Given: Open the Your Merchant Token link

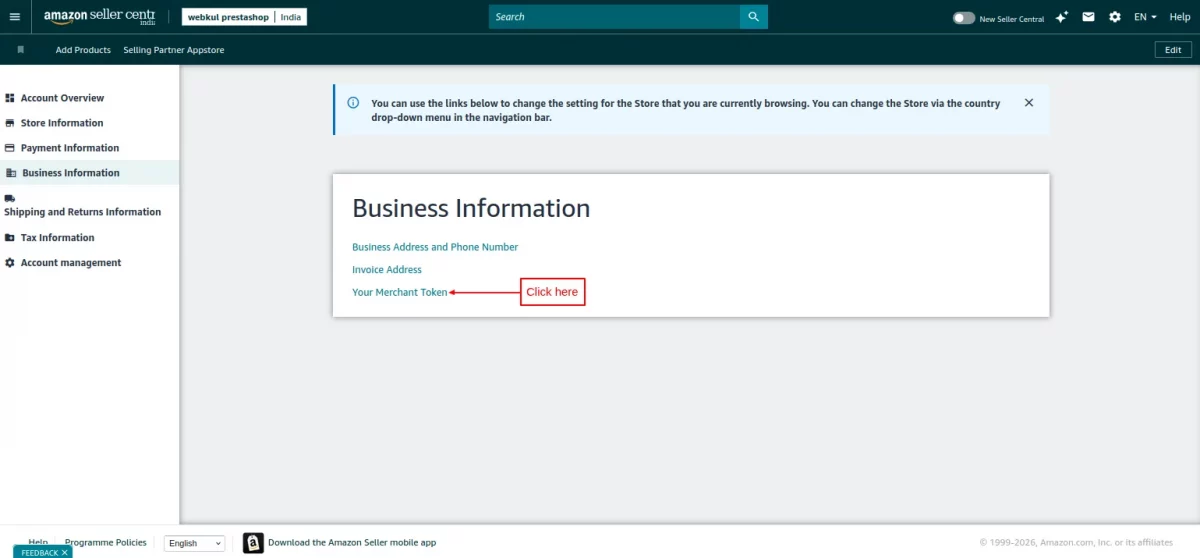Looking at the screenshot, I should click(x=400, y=292).
